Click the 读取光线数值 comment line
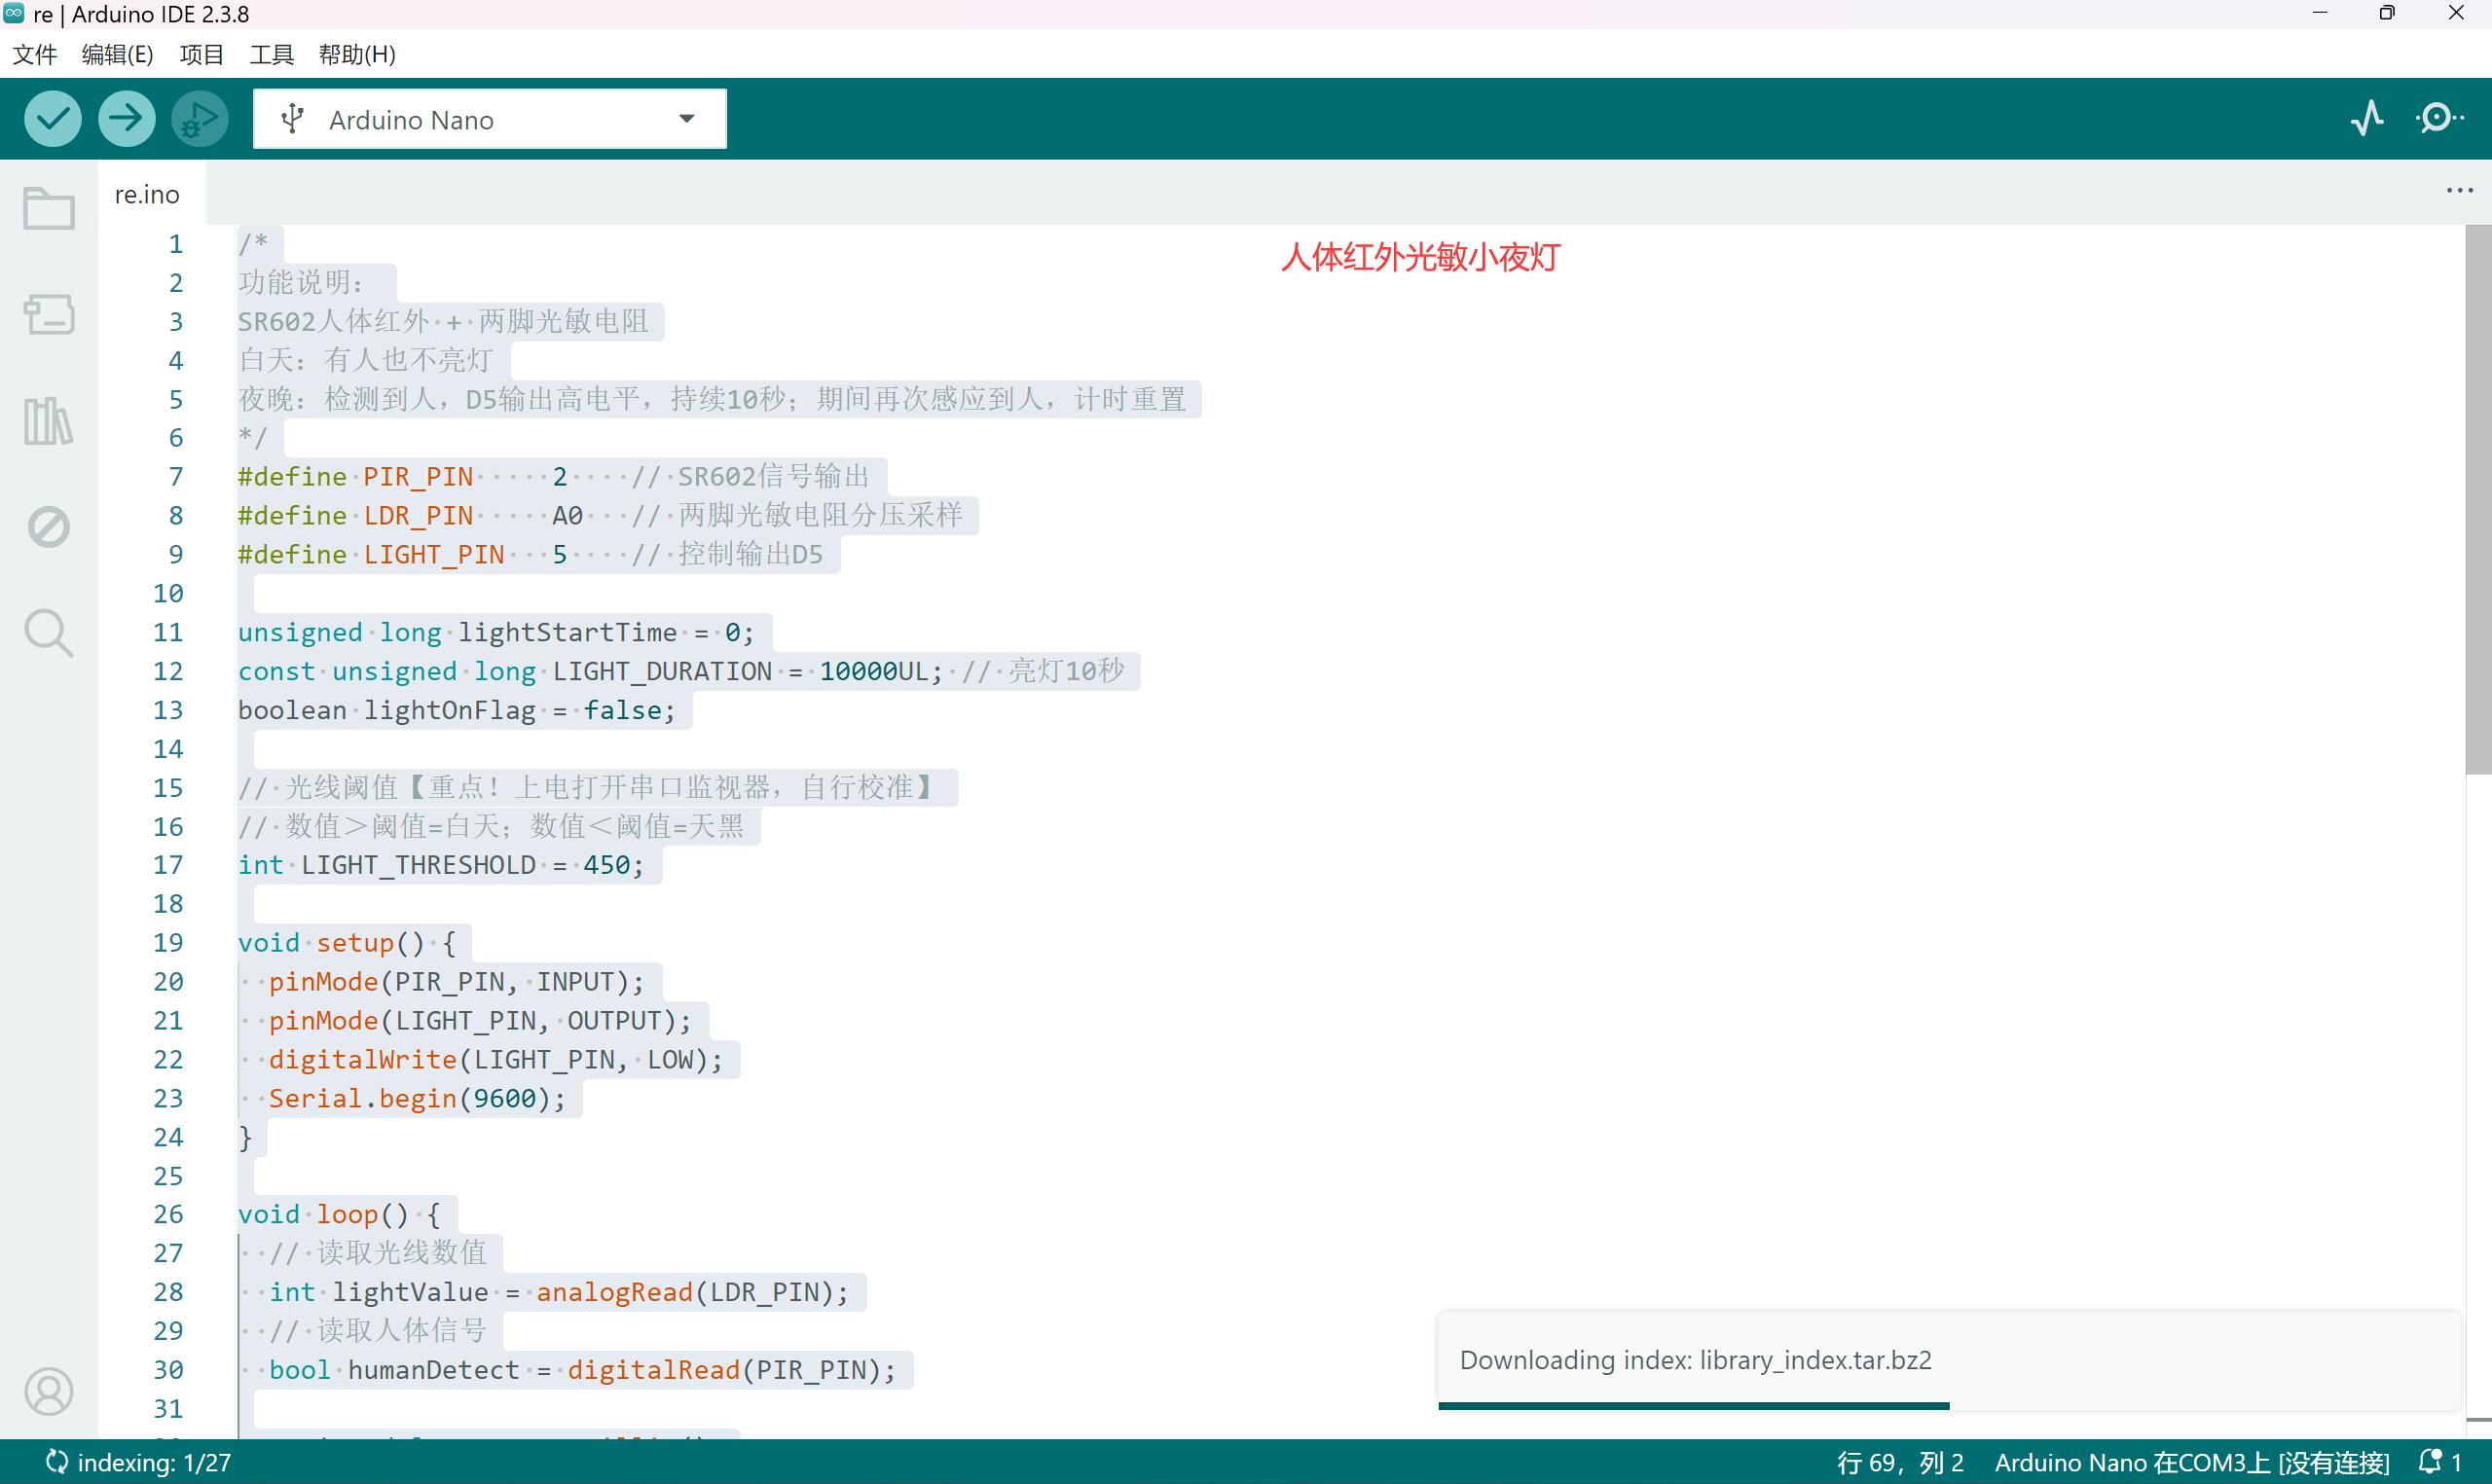This screenshot has height=1484, width=2492. (378, 1254)
